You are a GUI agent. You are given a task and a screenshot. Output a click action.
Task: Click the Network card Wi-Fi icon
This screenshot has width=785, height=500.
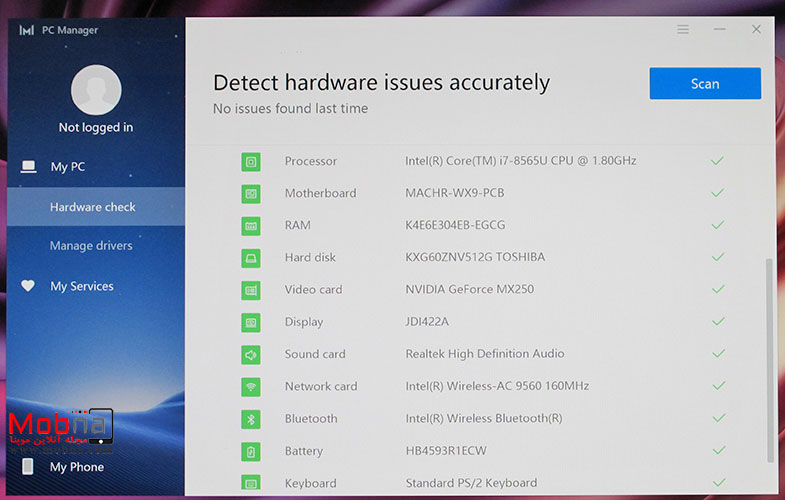(x=251, y=386)
